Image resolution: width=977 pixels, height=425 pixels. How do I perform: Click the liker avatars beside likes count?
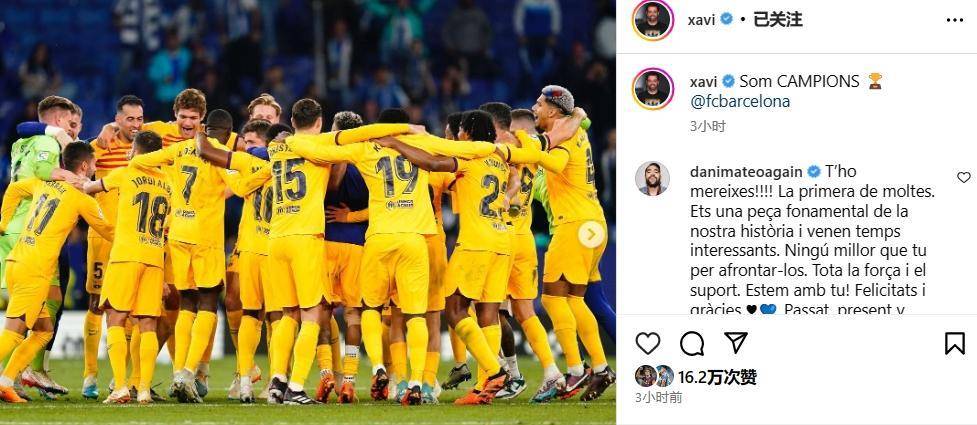coord(654,376)
